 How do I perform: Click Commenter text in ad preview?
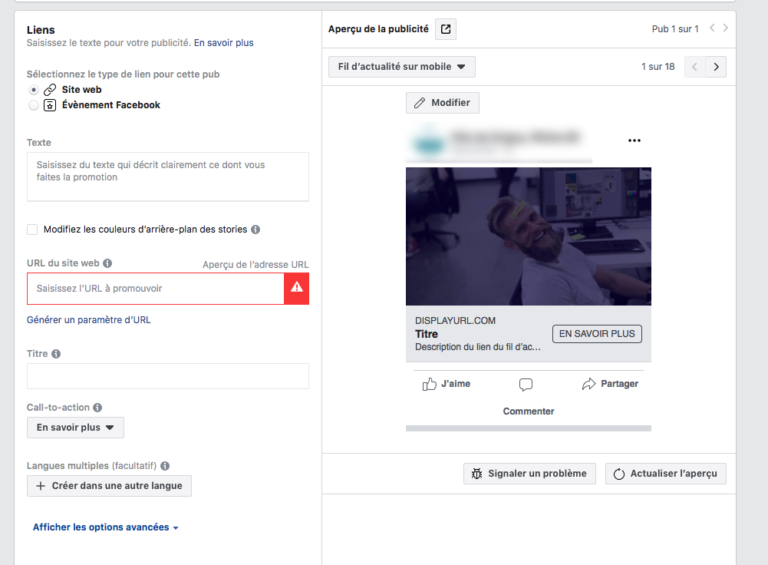[528, 411]
